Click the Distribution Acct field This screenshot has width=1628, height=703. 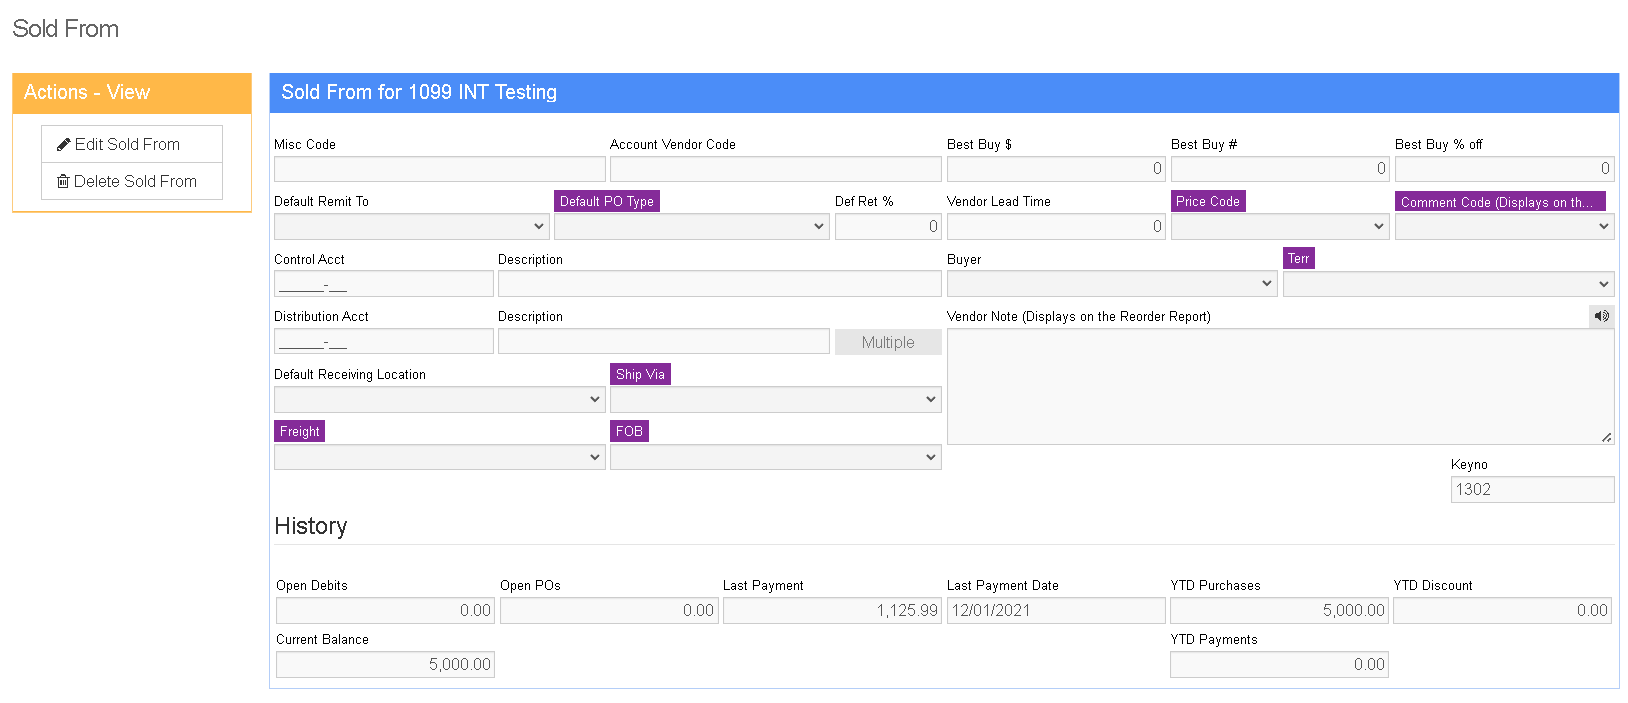click(383, 342)
